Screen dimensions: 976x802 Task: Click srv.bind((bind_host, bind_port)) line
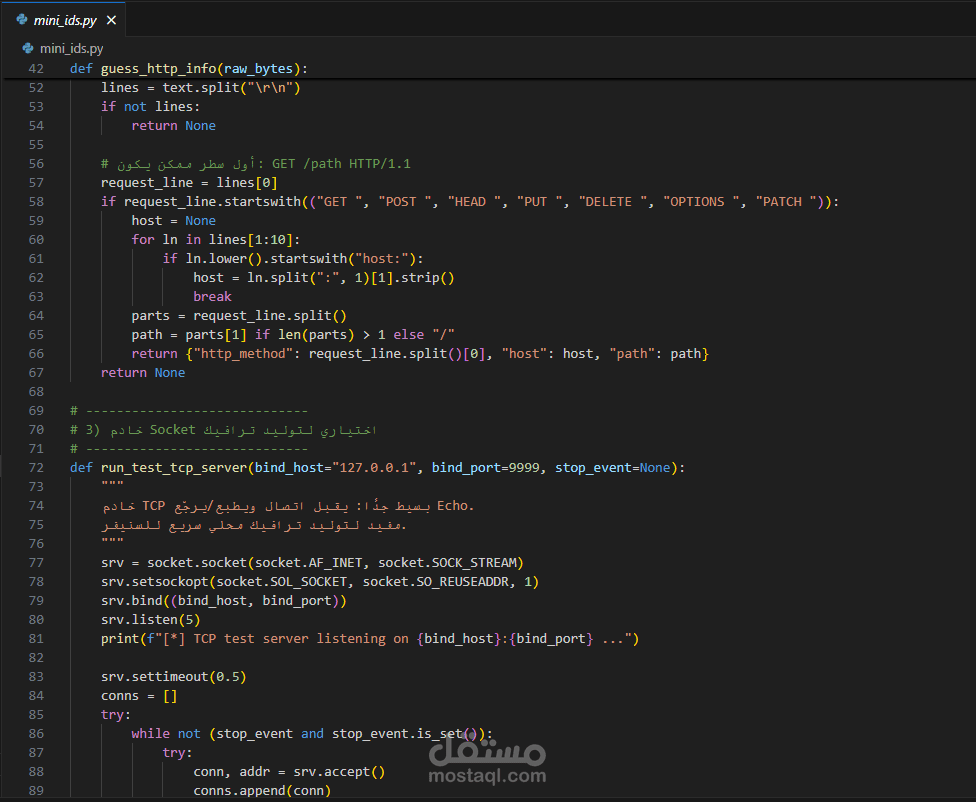click(223, 601)
